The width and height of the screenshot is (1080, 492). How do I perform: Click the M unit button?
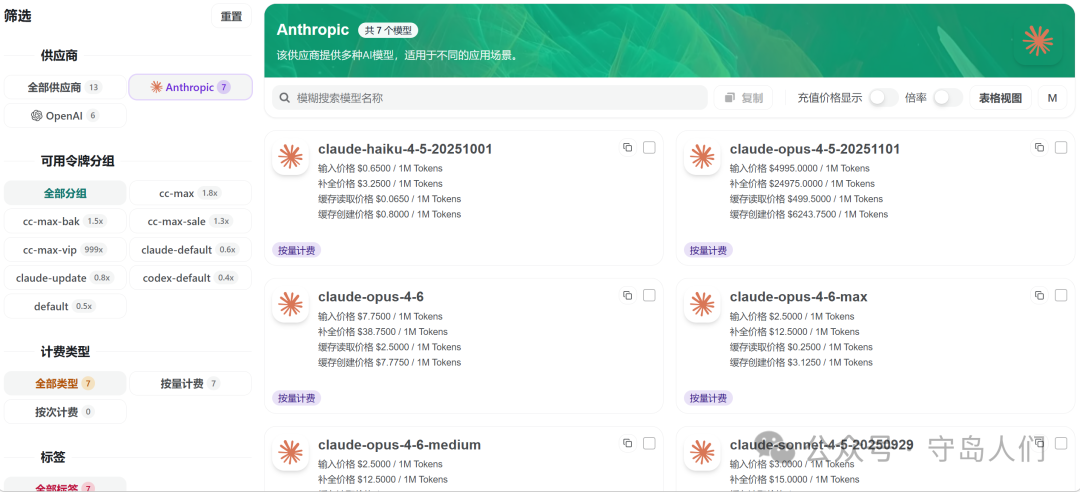(x=1052, y=98)
